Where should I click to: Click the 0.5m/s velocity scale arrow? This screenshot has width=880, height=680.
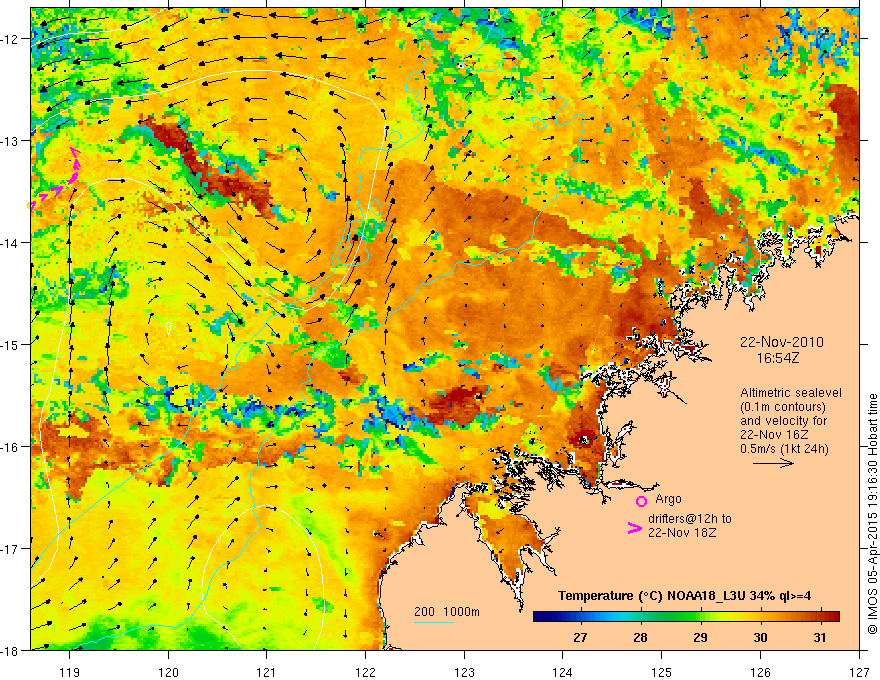click(x=773, y=463)
